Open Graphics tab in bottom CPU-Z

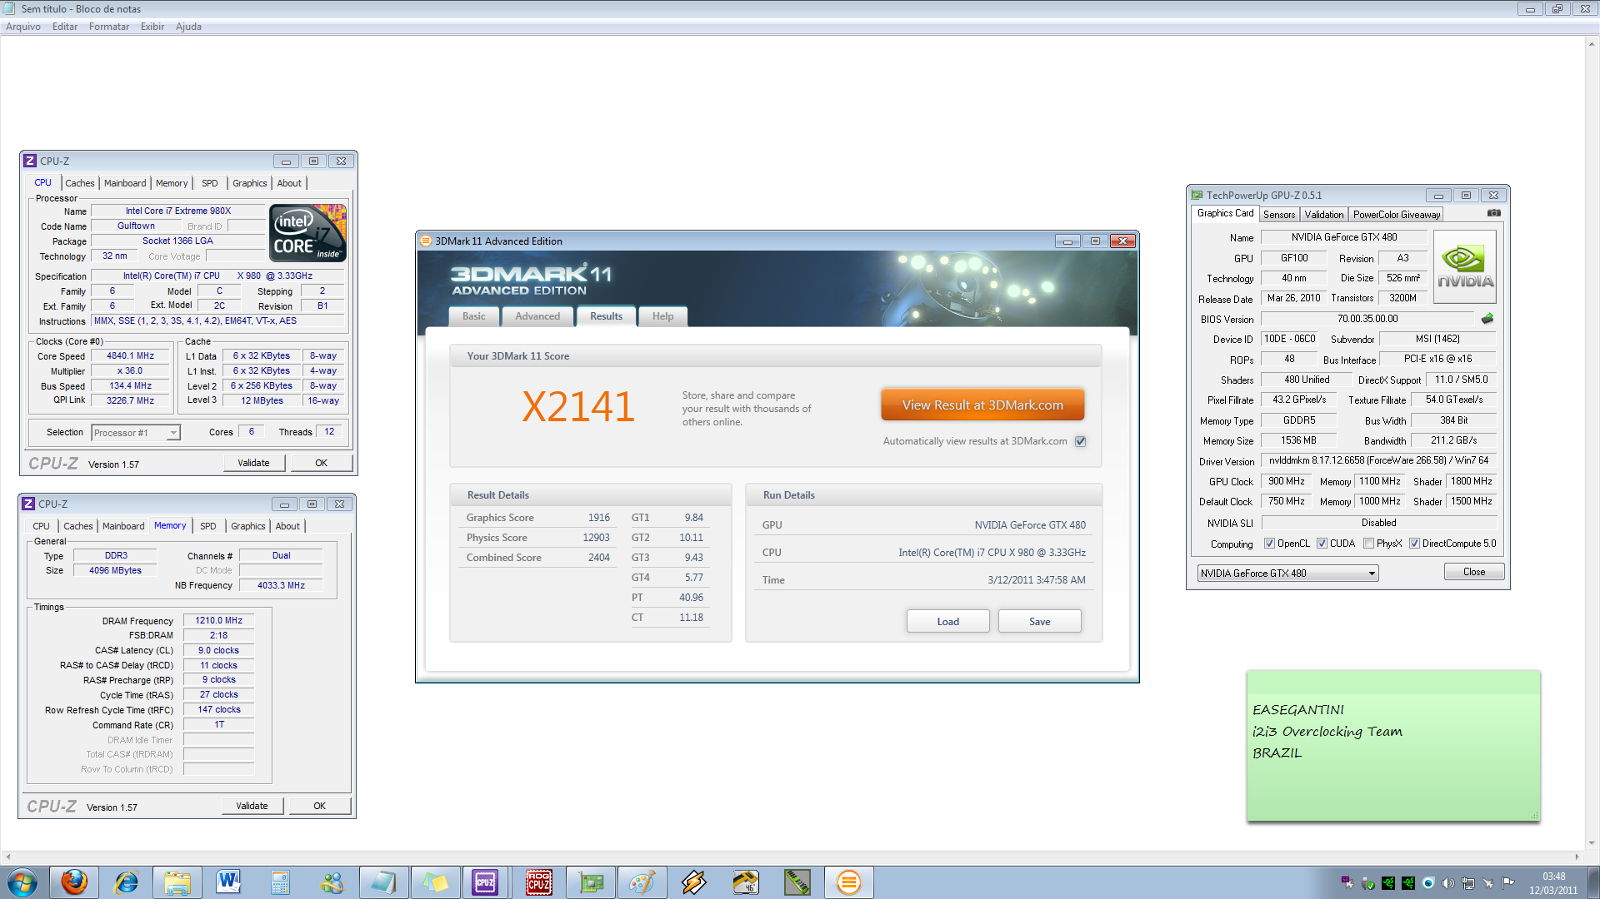pyautogui.click(x=248, y=526)
